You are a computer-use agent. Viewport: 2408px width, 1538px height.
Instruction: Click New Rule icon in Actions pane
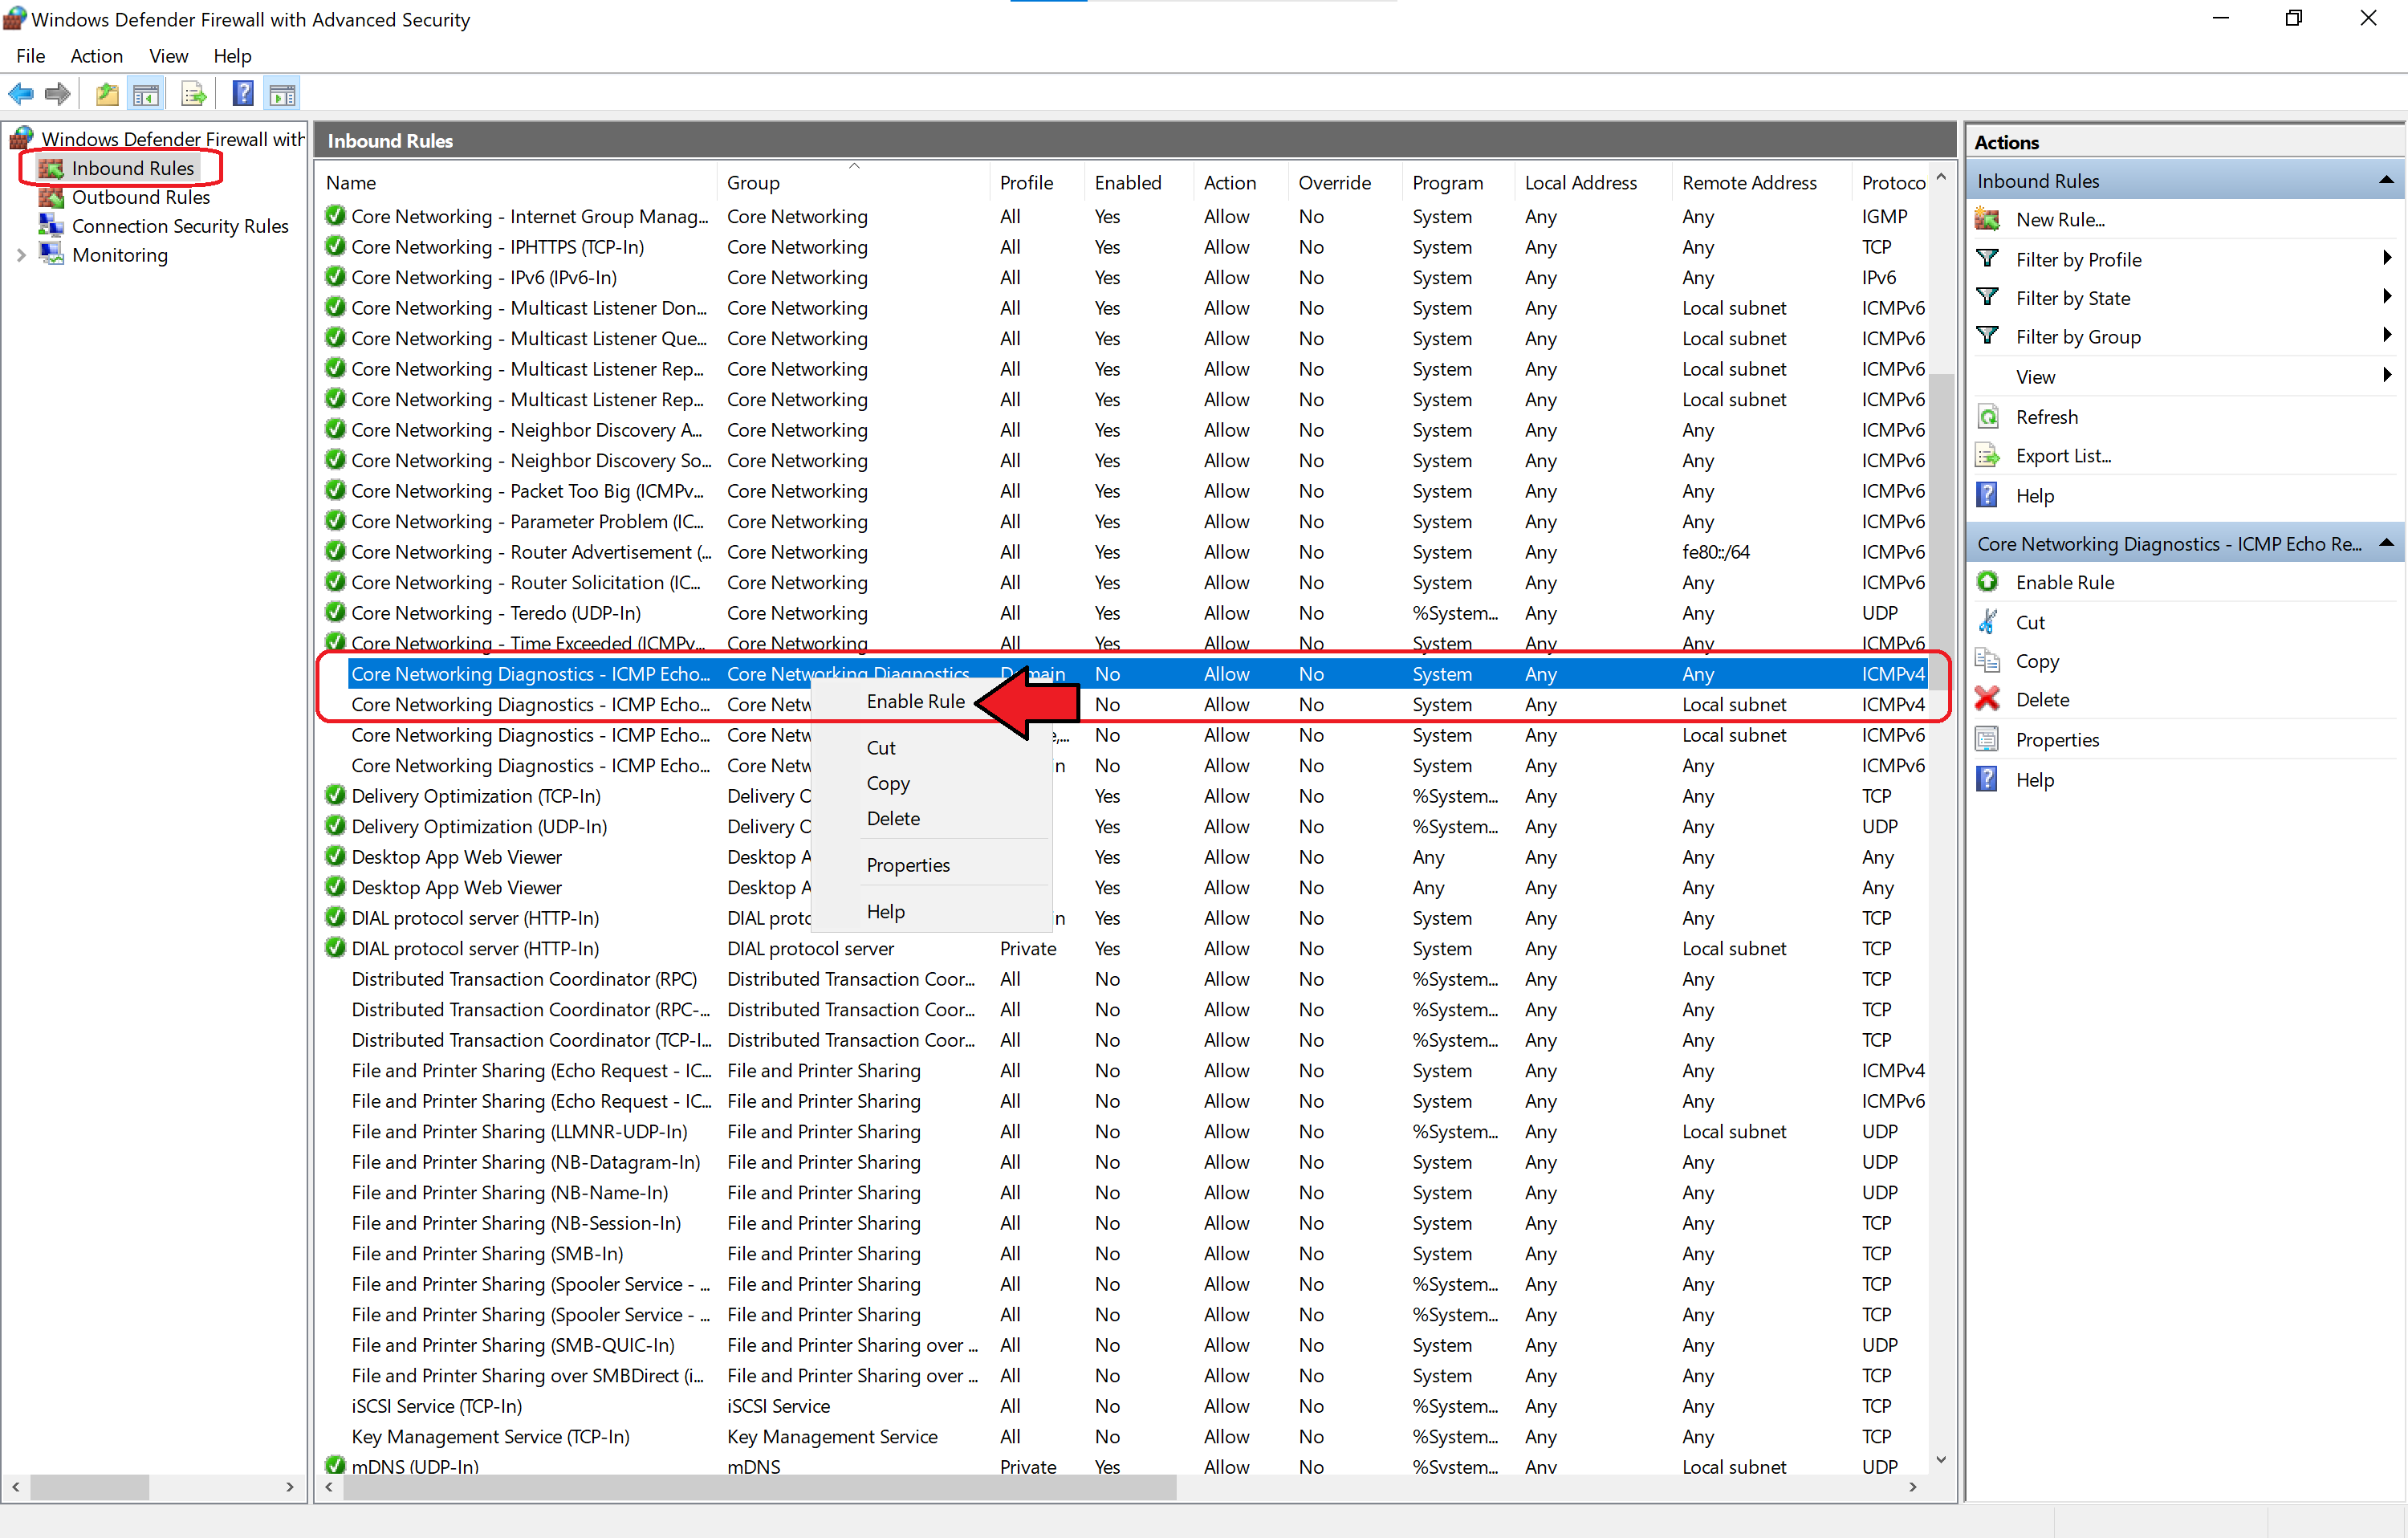tap(1988, 220)
